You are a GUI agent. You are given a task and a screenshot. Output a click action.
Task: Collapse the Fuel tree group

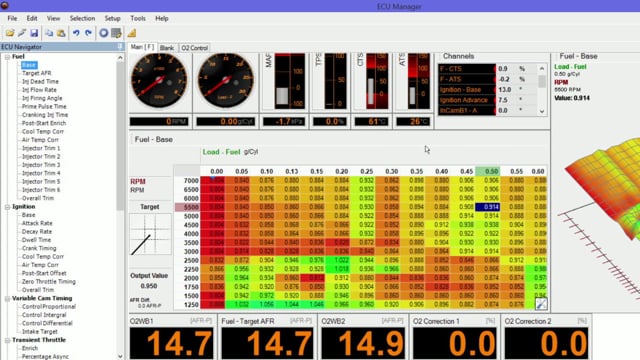(x=7, y=57)
